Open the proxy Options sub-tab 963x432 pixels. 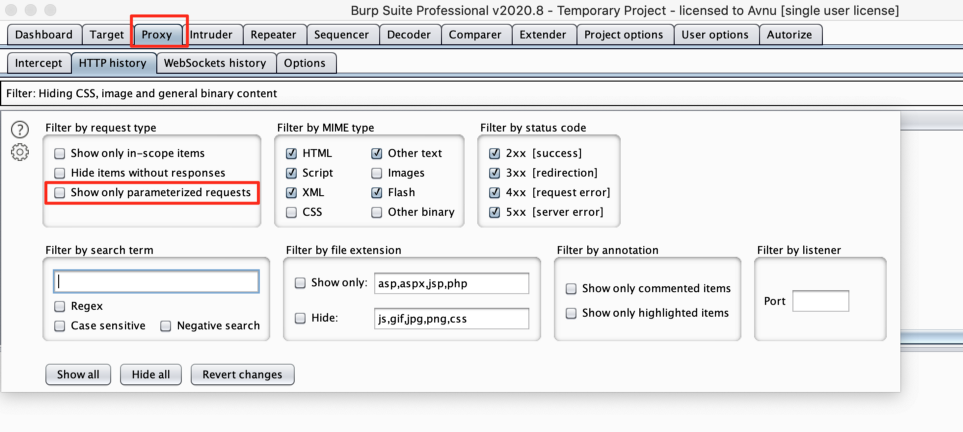(305, 63)
